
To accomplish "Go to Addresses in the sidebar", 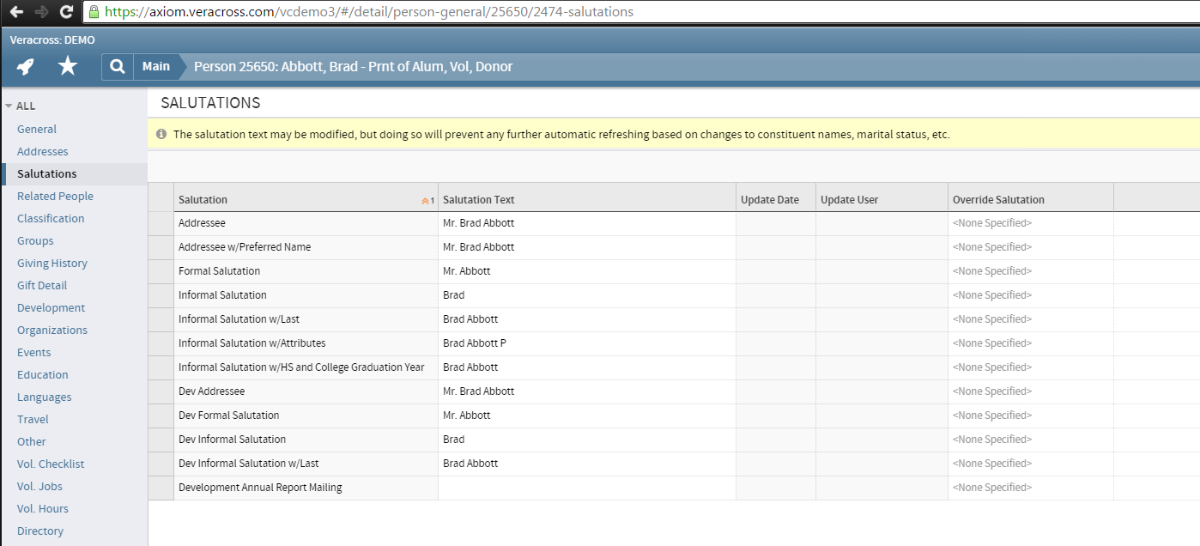I will pos(43,152).
